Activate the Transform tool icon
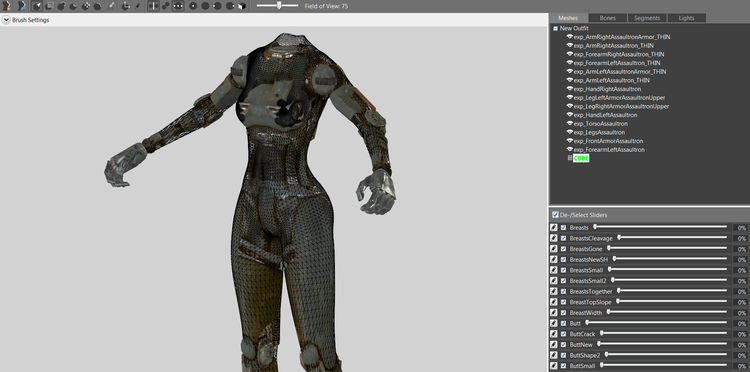 (x=126, y=6)
